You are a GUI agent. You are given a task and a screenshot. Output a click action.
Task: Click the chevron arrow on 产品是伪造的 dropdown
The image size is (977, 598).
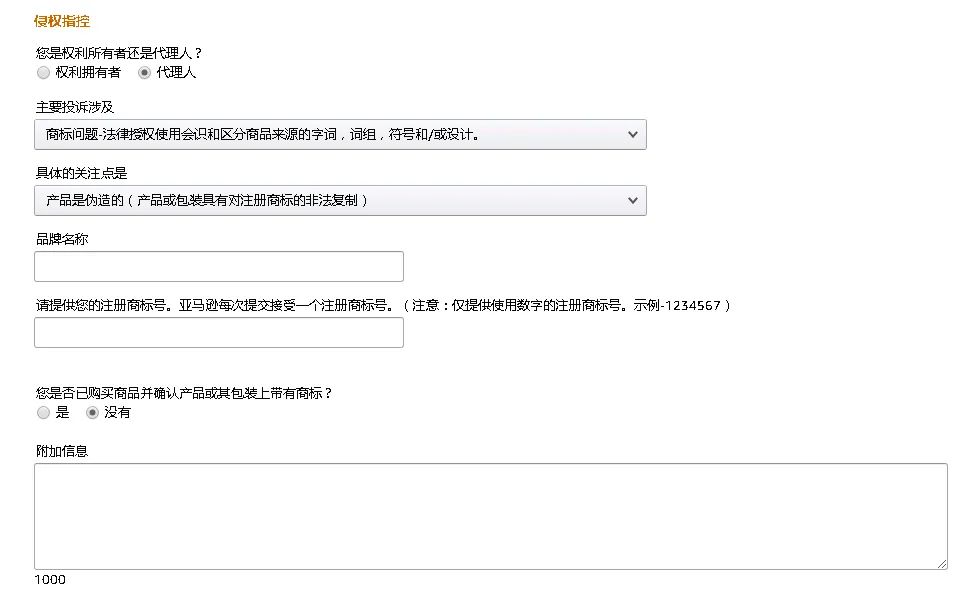(x=632, y=201)
